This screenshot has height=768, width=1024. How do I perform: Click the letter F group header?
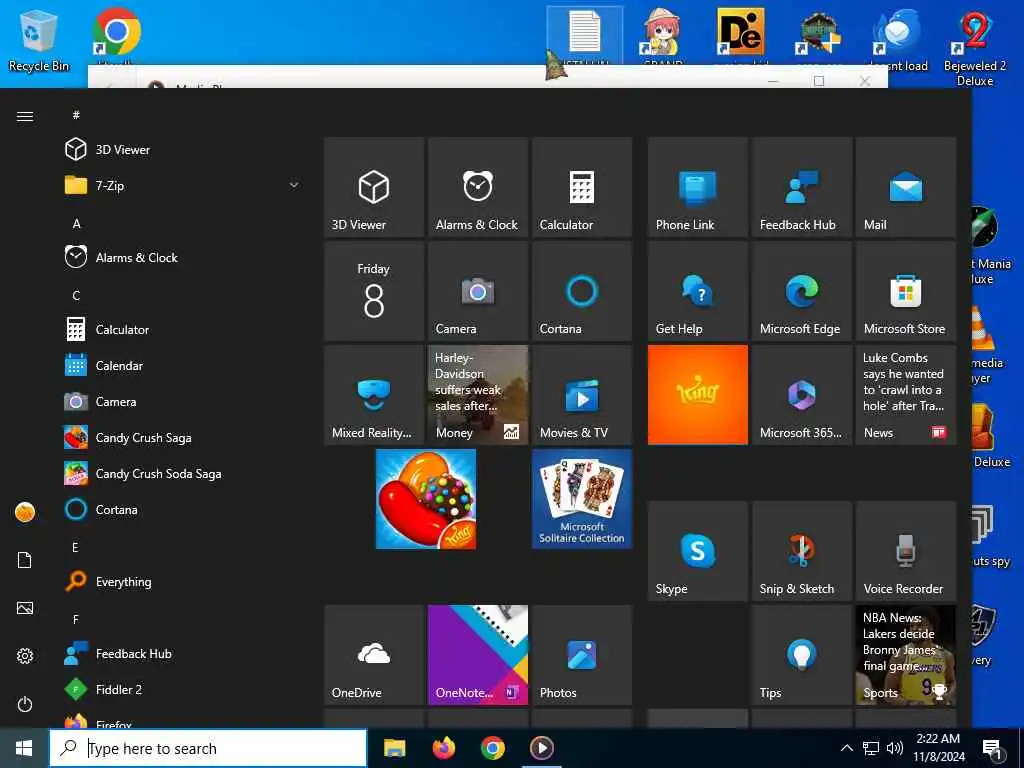75,619
